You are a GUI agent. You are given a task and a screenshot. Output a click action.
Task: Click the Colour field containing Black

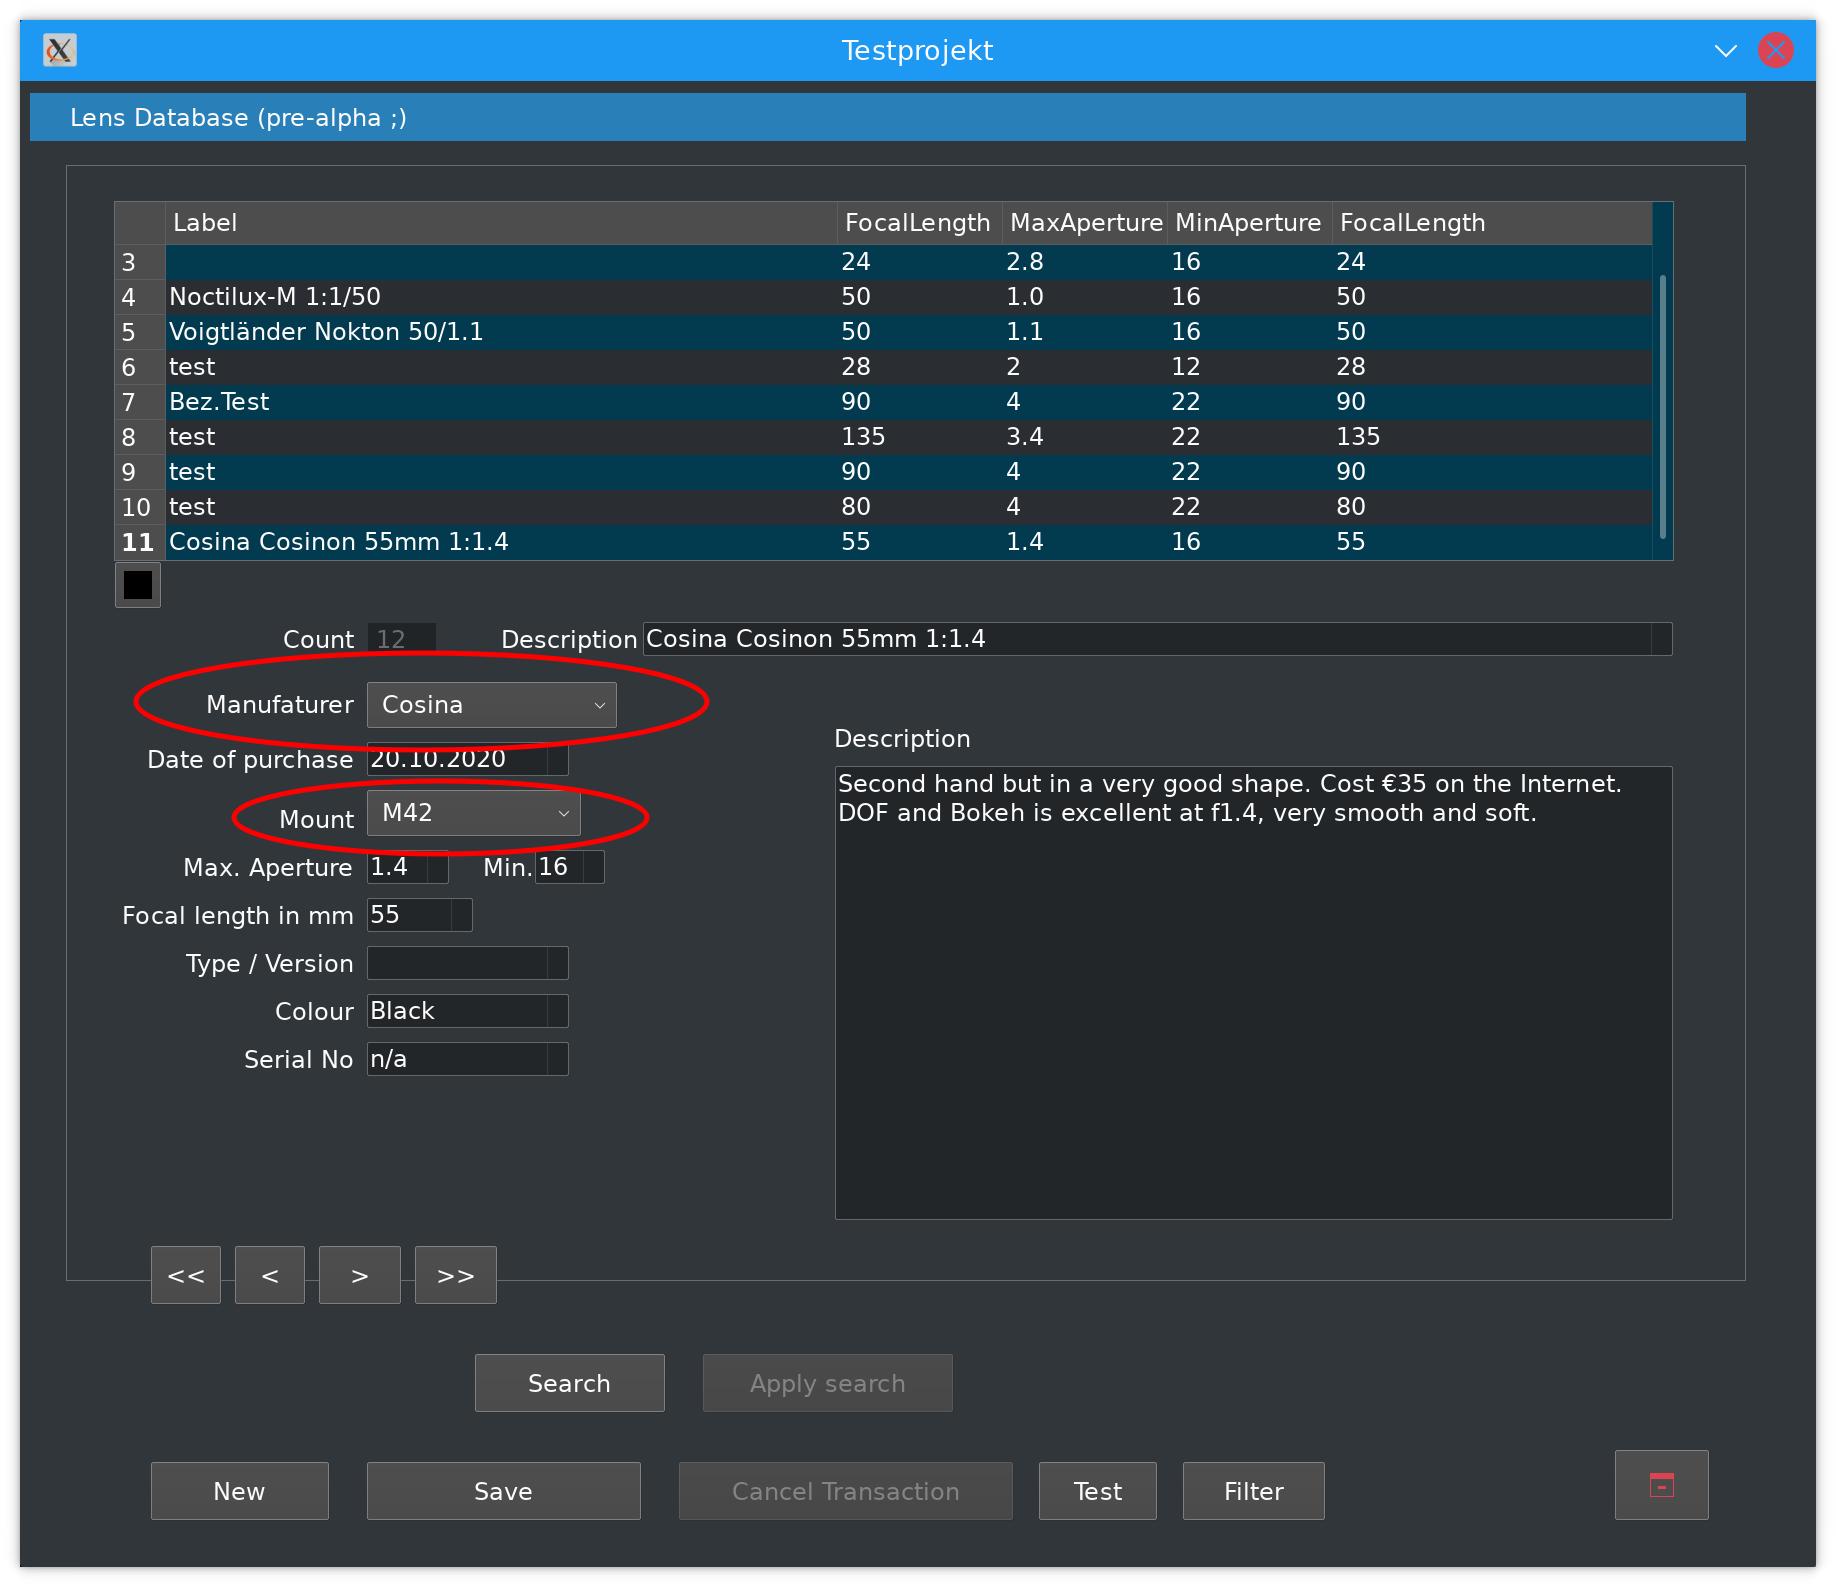(x=458, y=1011)
